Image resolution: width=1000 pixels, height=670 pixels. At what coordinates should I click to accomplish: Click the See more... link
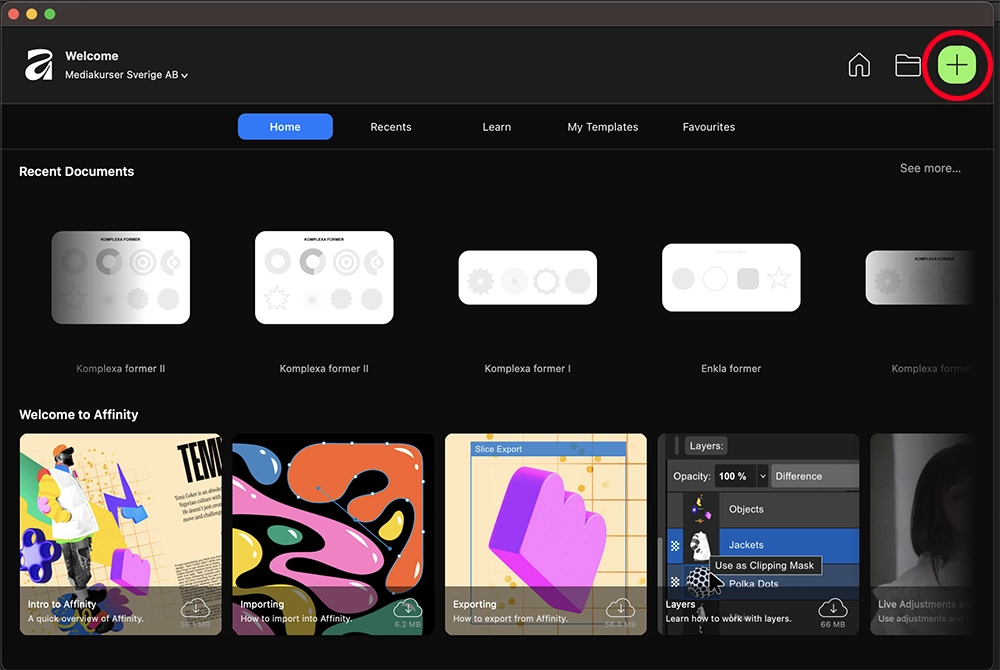point(930,168)
